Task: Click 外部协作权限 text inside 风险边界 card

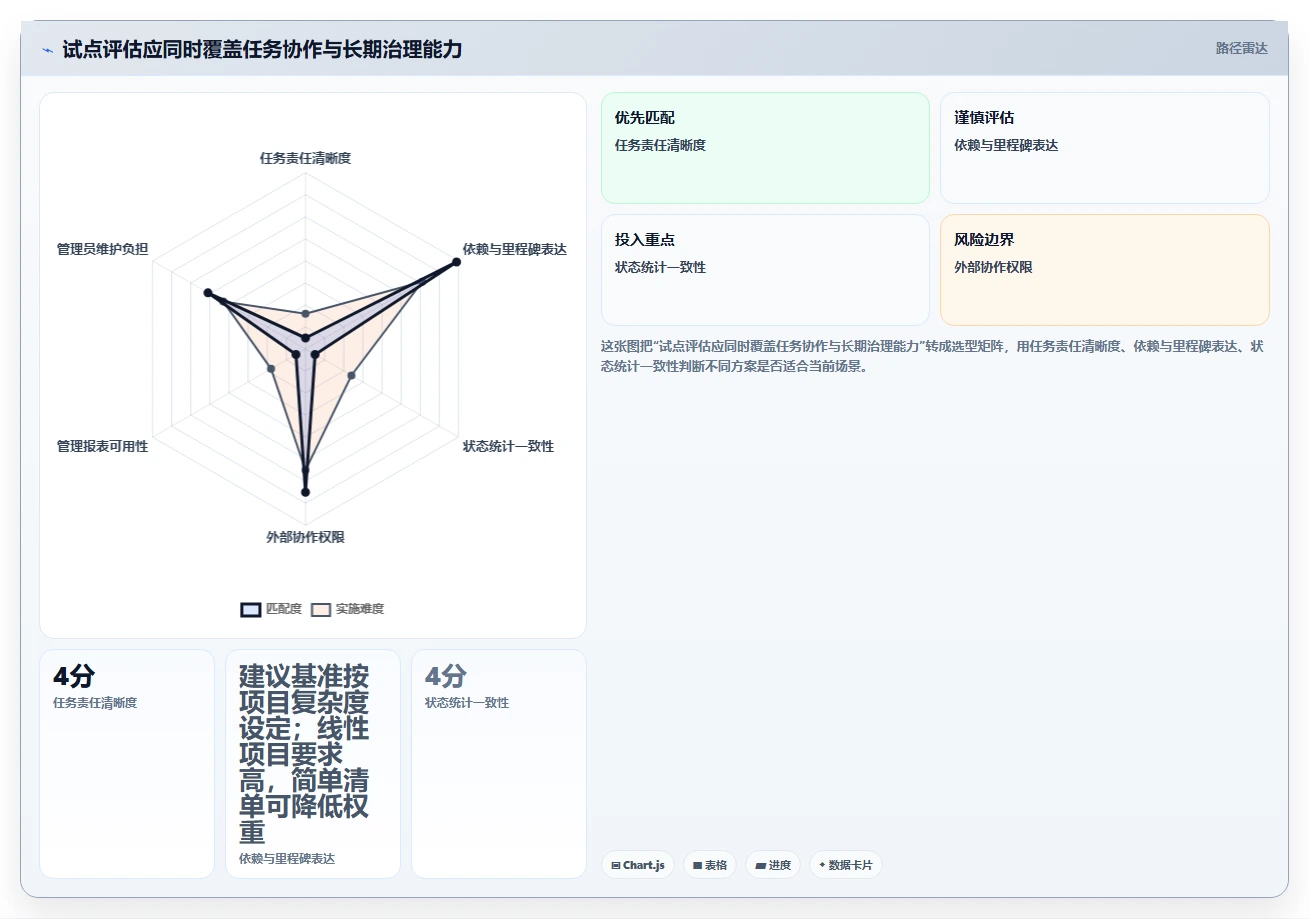Action: click(993, 267)
